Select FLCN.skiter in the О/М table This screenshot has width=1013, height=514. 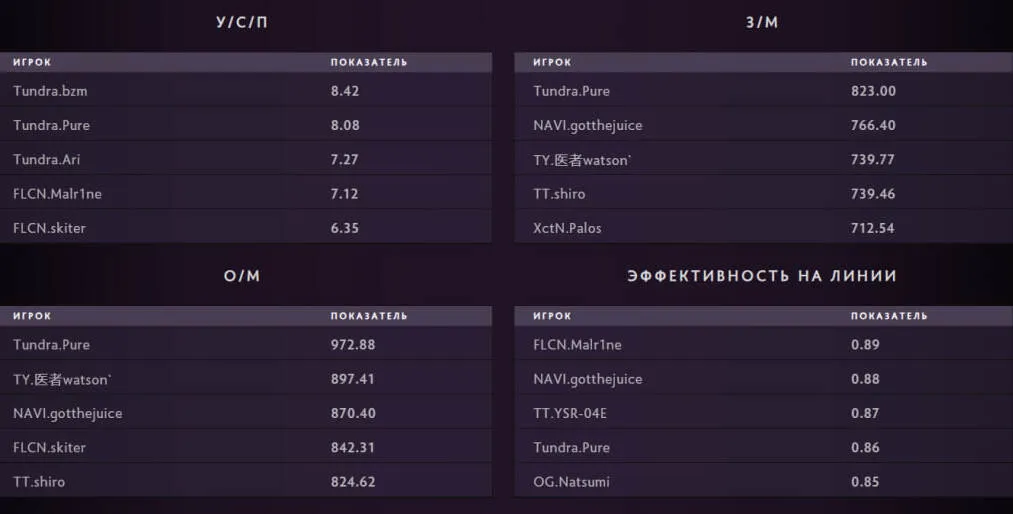(49, 448)
